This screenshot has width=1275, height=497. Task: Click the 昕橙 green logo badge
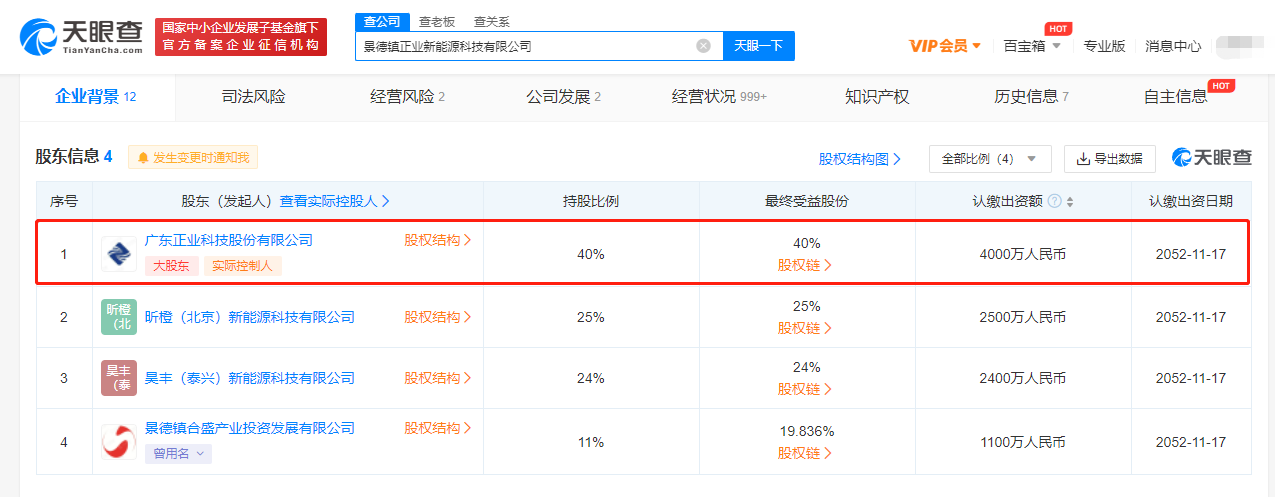(119, 316)
